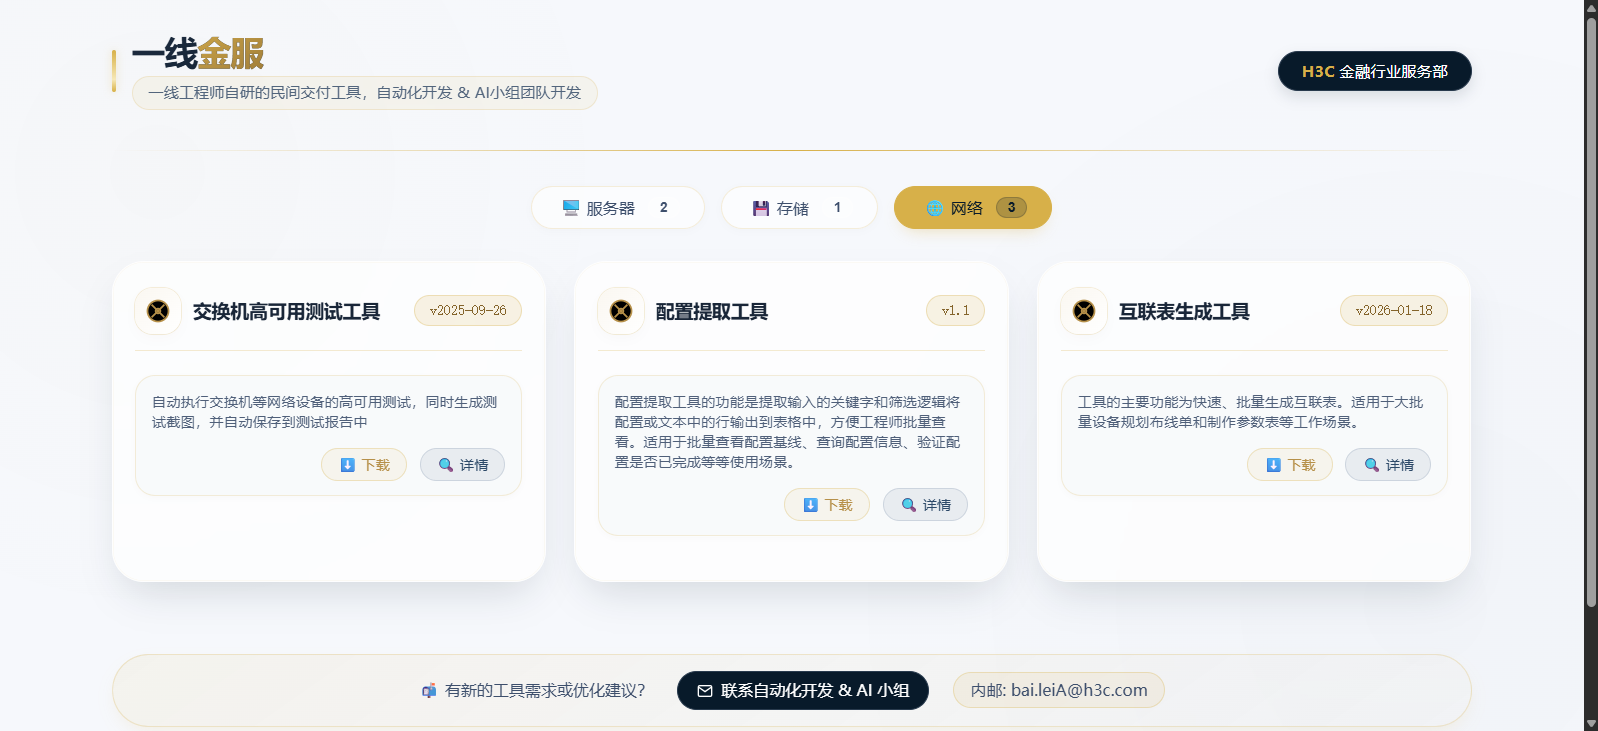Click the globe icon in 网络 tab

[x=934, y=208]
